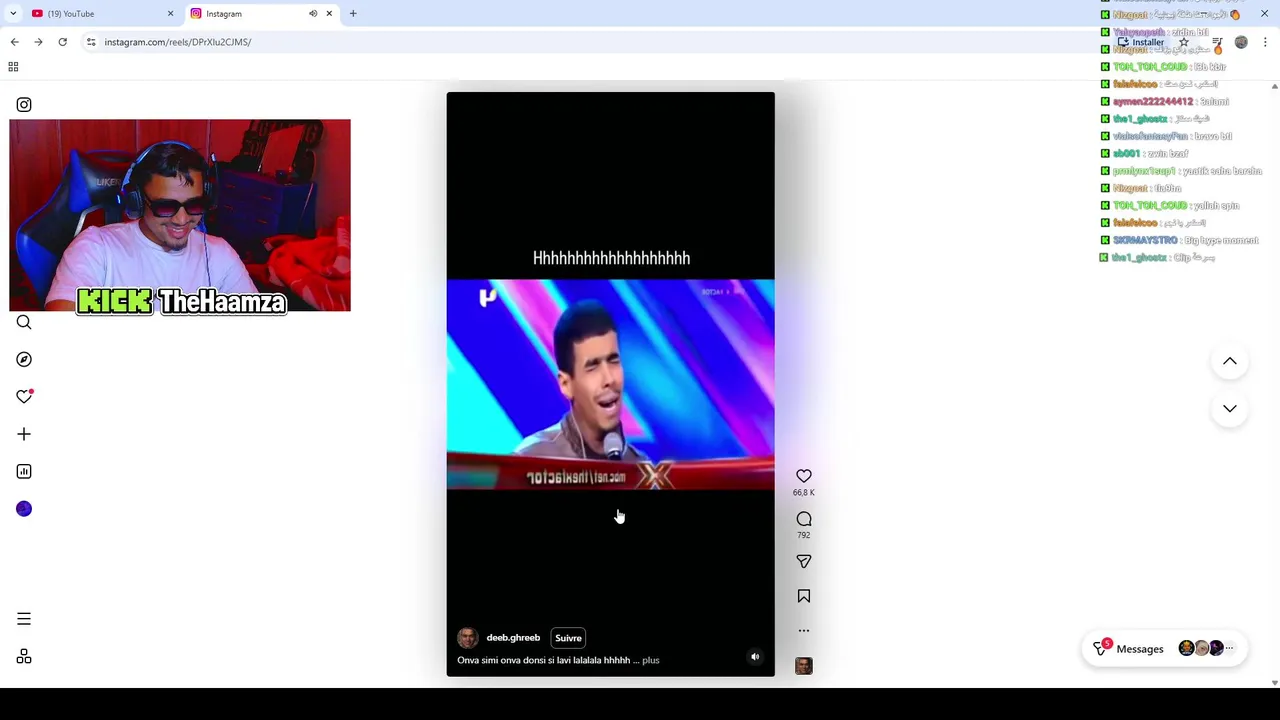Viewport: 1280px width, 720px height.
Task: Close the Instagram tab
Action: point(329,14)
